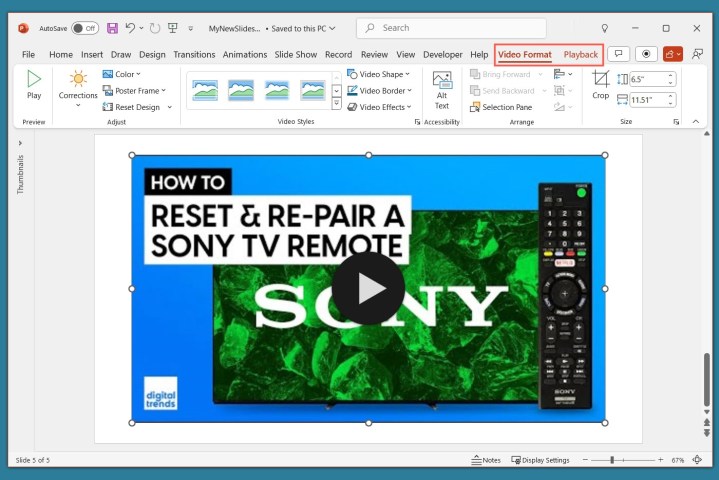This screenshot has height=480, width=719.
Task: Click the Undo icon
Action: [130, 28]
